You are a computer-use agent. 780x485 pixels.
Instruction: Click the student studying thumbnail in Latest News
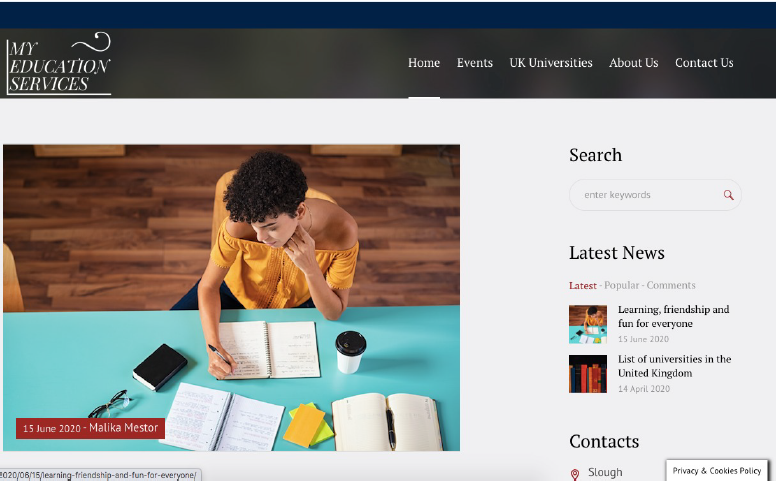click(588, 324)
